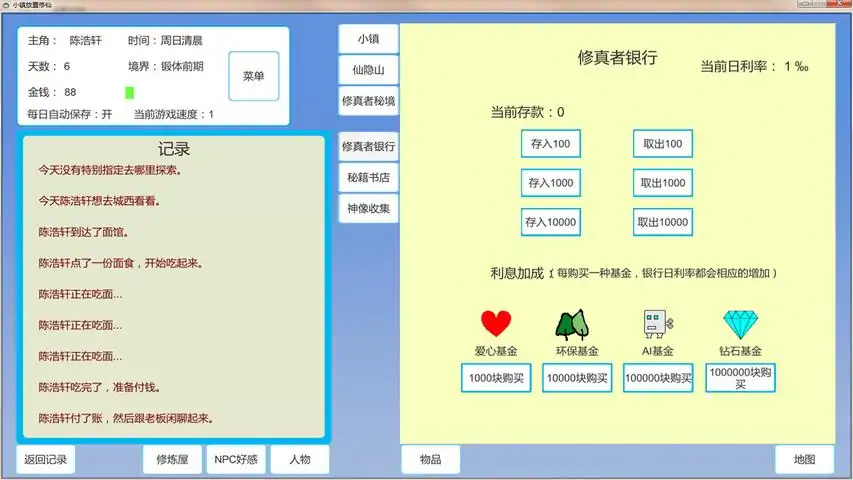Withdraw 1000 using 取出1000 button

(x=662, y=183)
